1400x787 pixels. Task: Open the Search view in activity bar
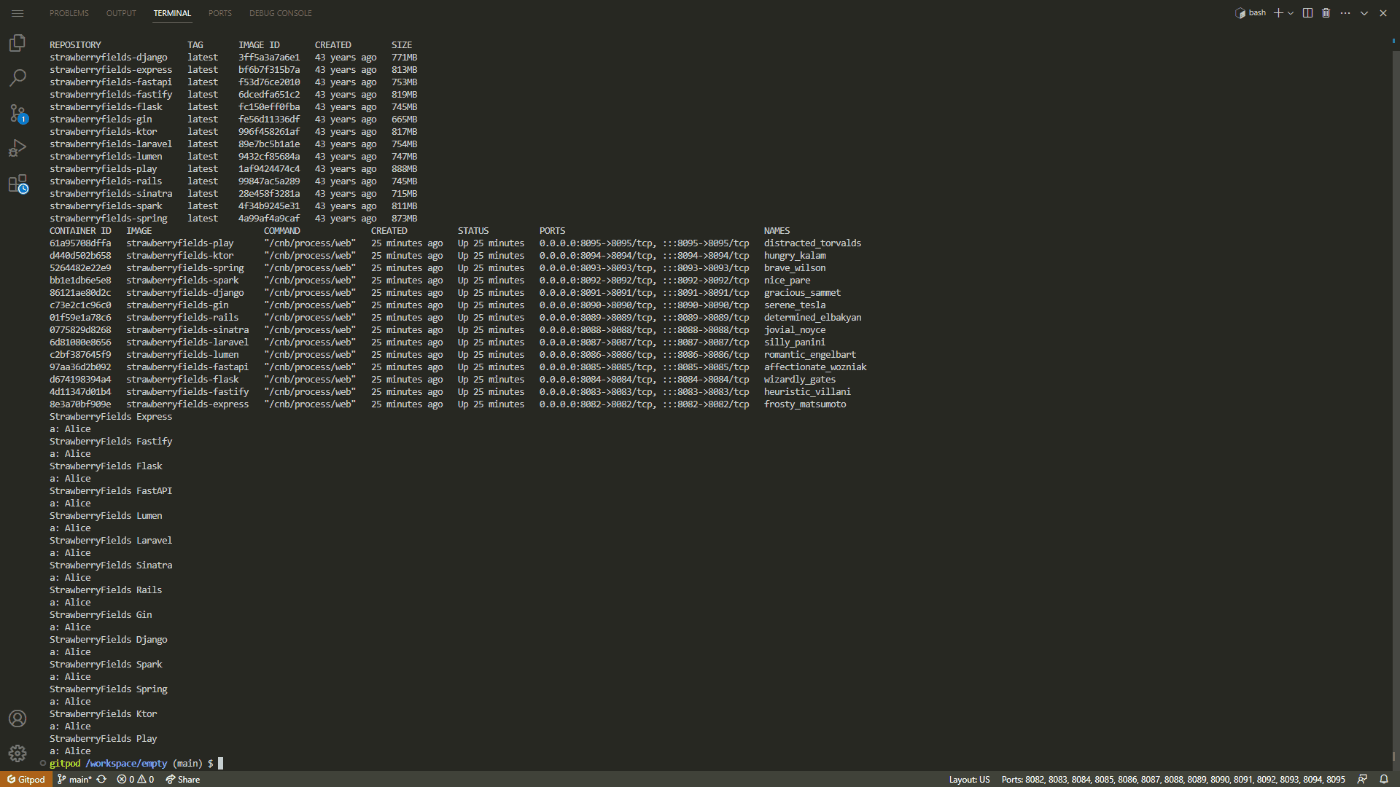[x=17, y=78]
